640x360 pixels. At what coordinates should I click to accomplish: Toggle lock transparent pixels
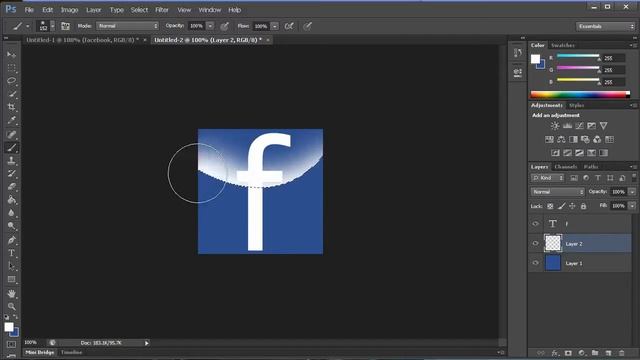click(550, 206)
